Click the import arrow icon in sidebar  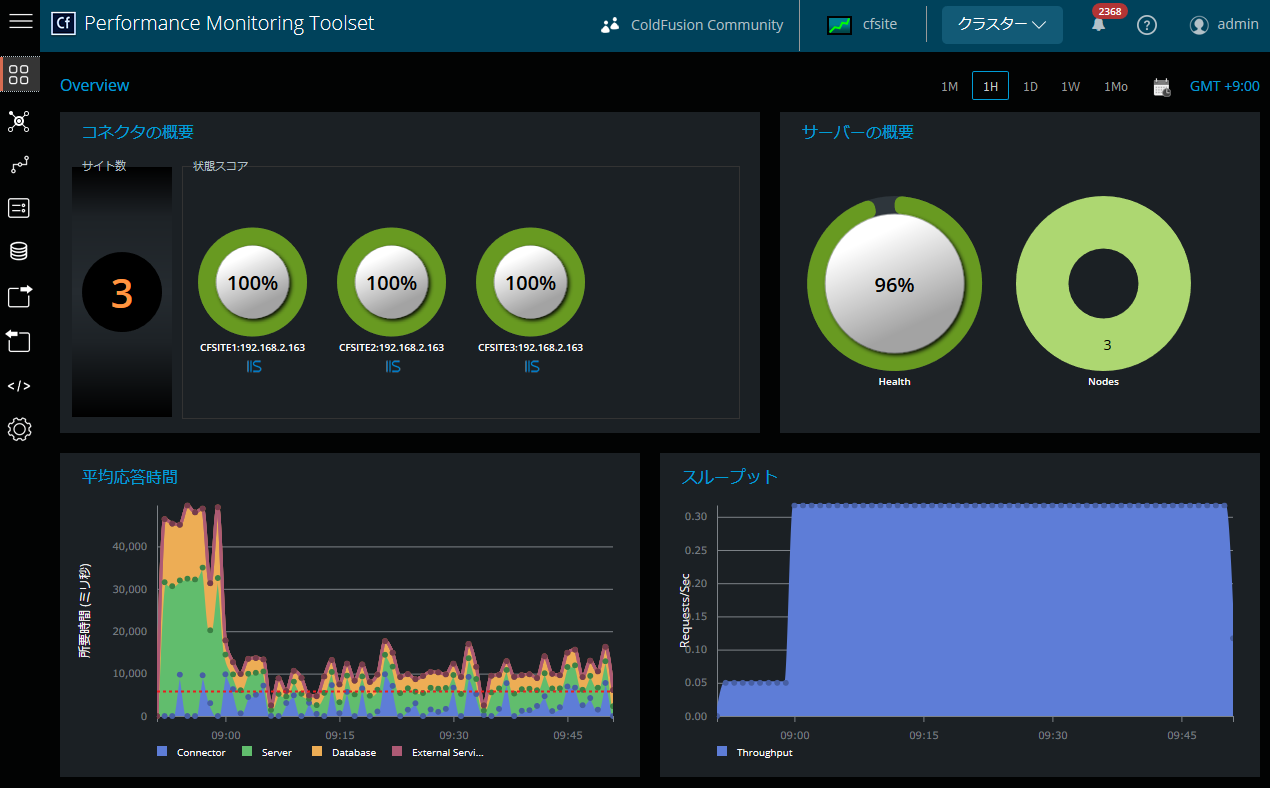pos(19,341)
